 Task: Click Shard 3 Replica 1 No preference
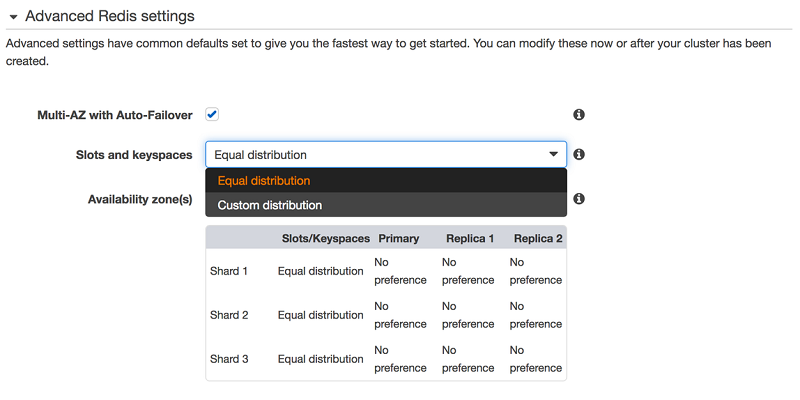coord(468,359)
